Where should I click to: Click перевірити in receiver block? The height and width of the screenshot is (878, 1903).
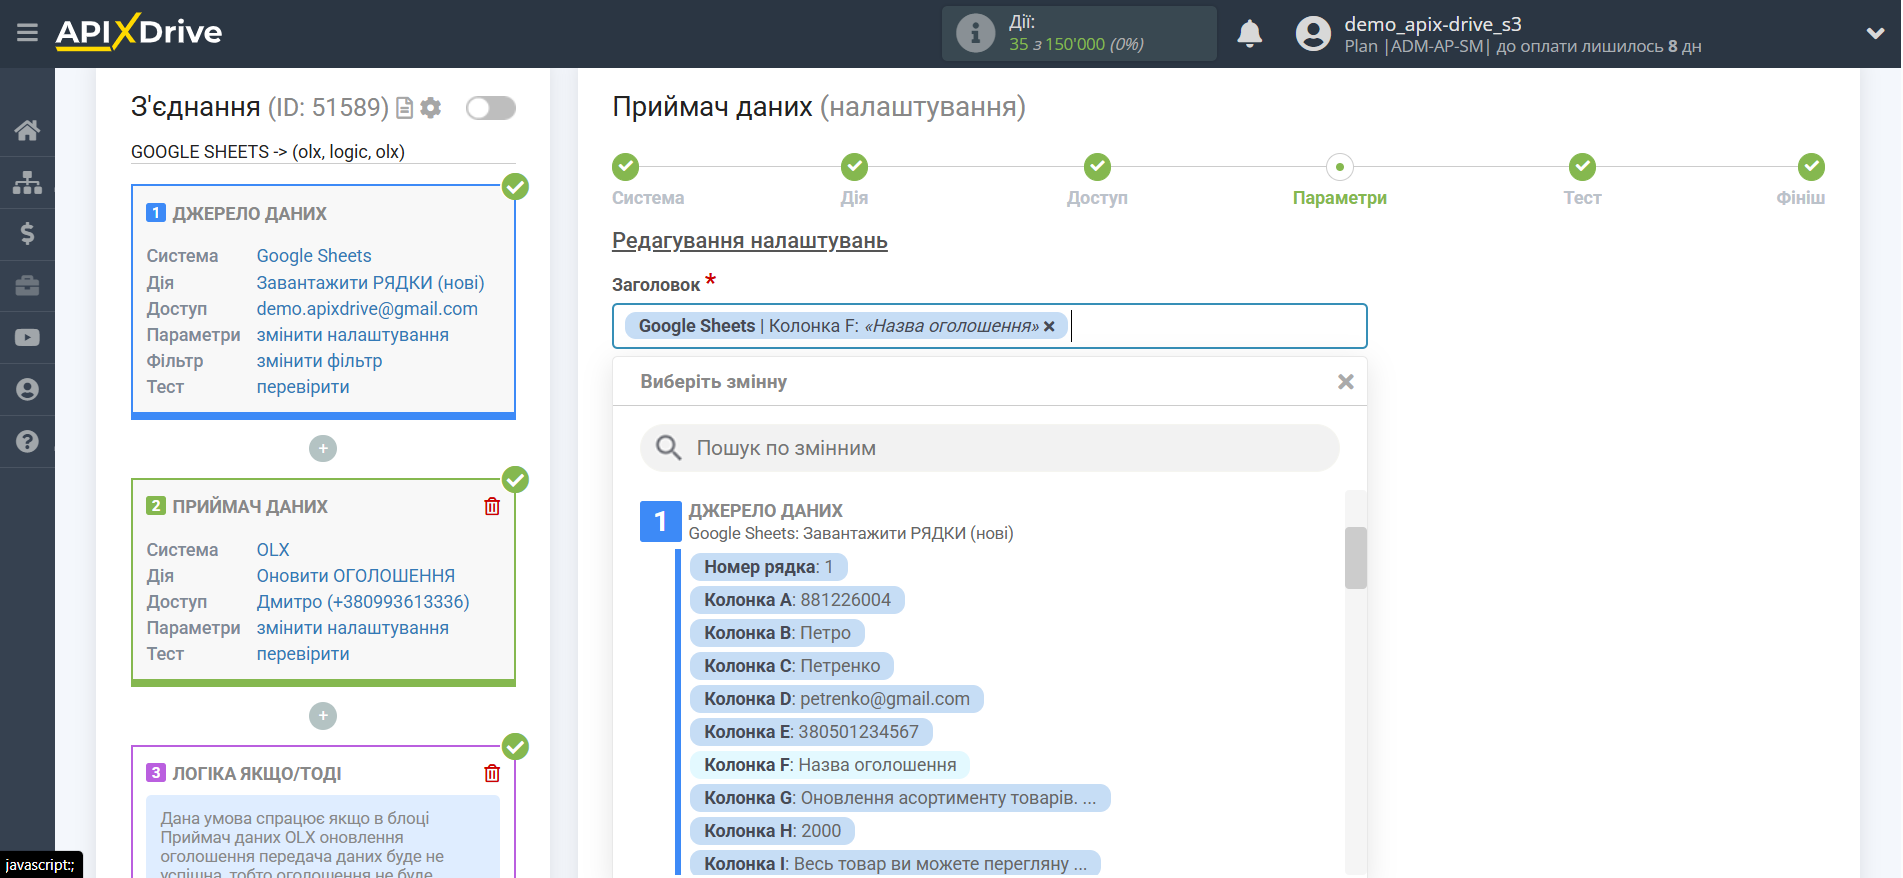303,654
